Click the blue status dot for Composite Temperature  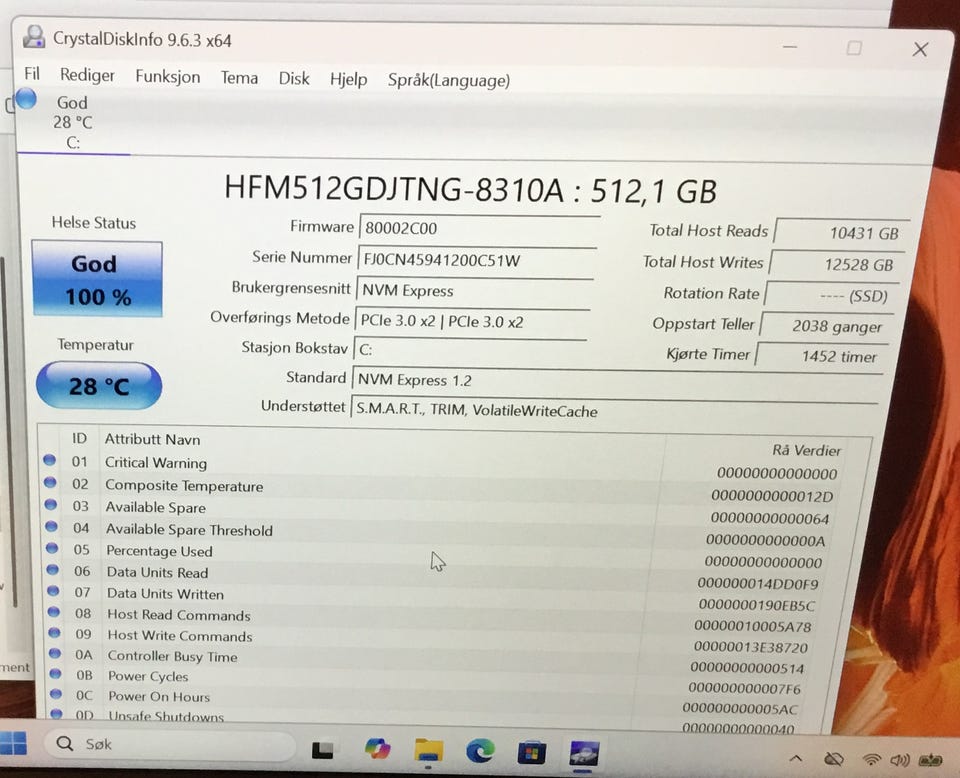50,482
